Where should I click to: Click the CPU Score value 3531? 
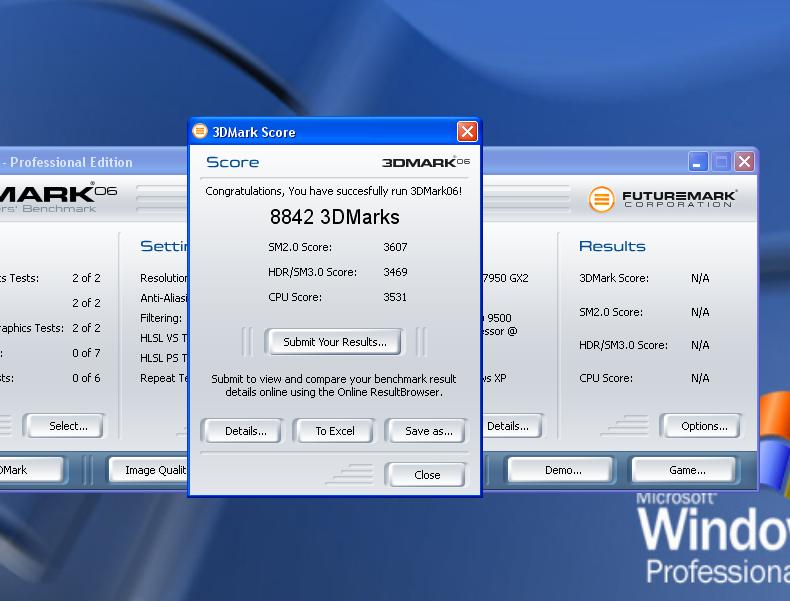pos(395,297)
